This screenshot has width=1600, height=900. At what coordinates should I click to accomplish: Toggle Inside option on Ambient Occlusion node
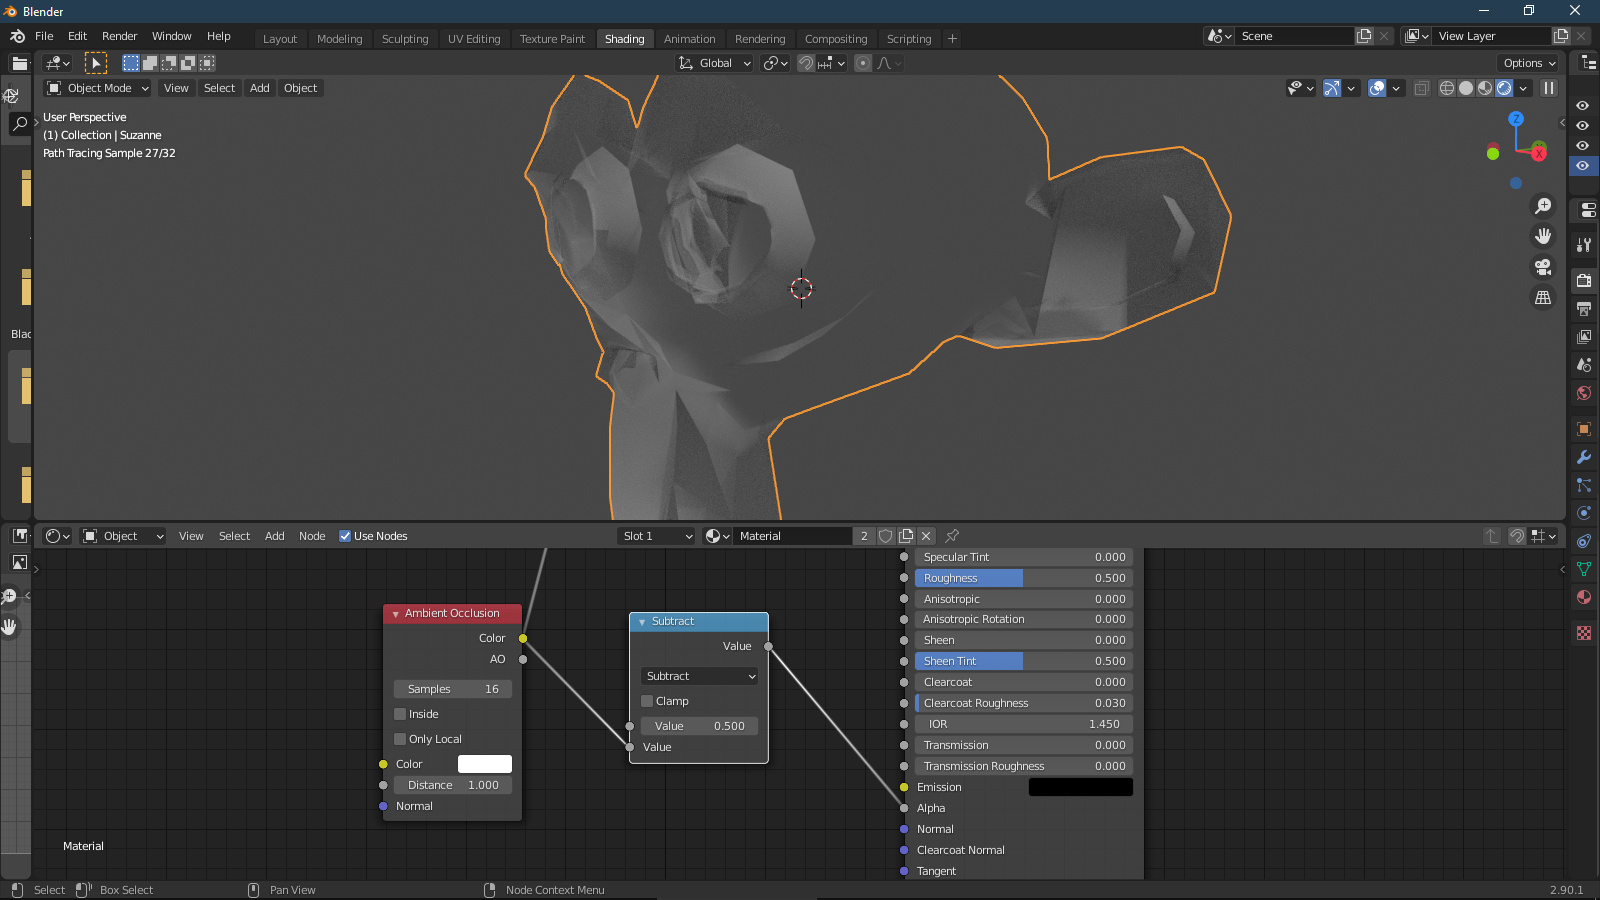click(x=399, y=713)
